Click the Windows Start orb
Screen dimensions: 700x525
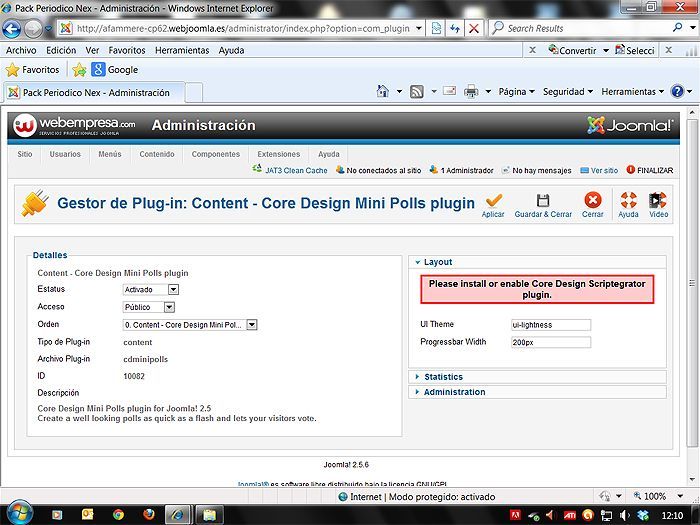[20, 512]
